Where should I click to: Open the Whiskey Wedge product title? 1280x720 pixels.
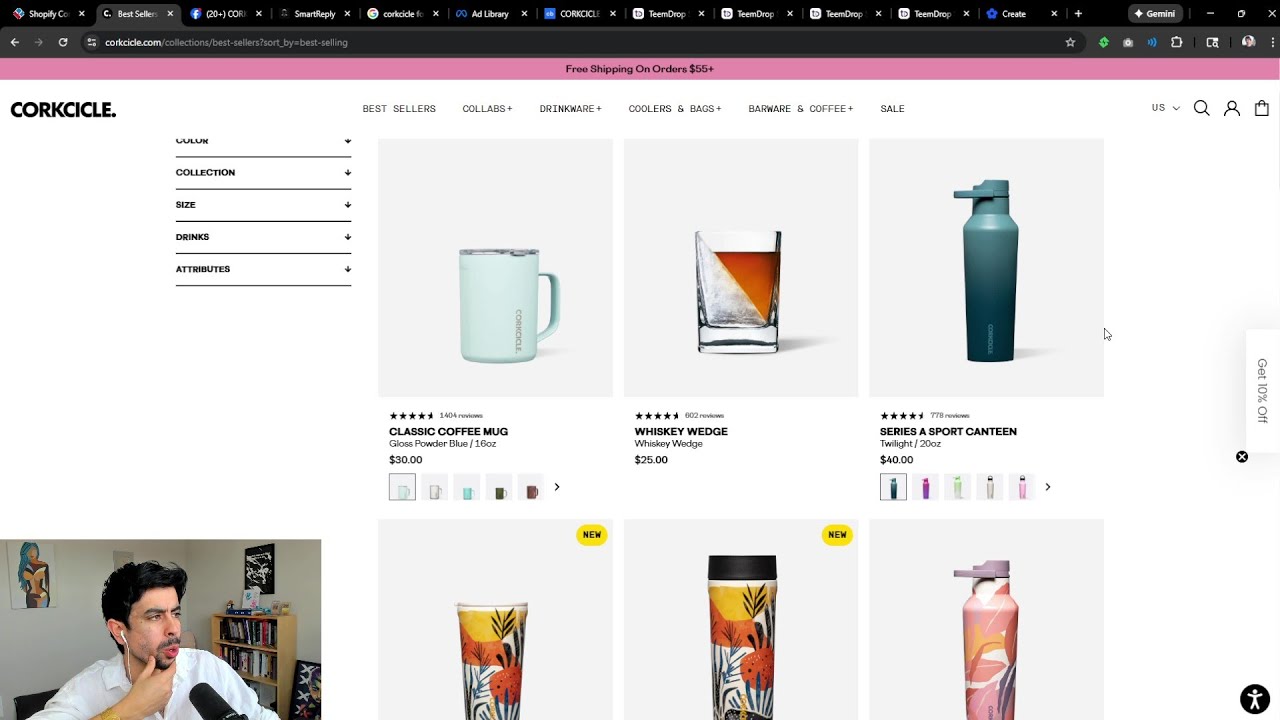pos(681,432)
